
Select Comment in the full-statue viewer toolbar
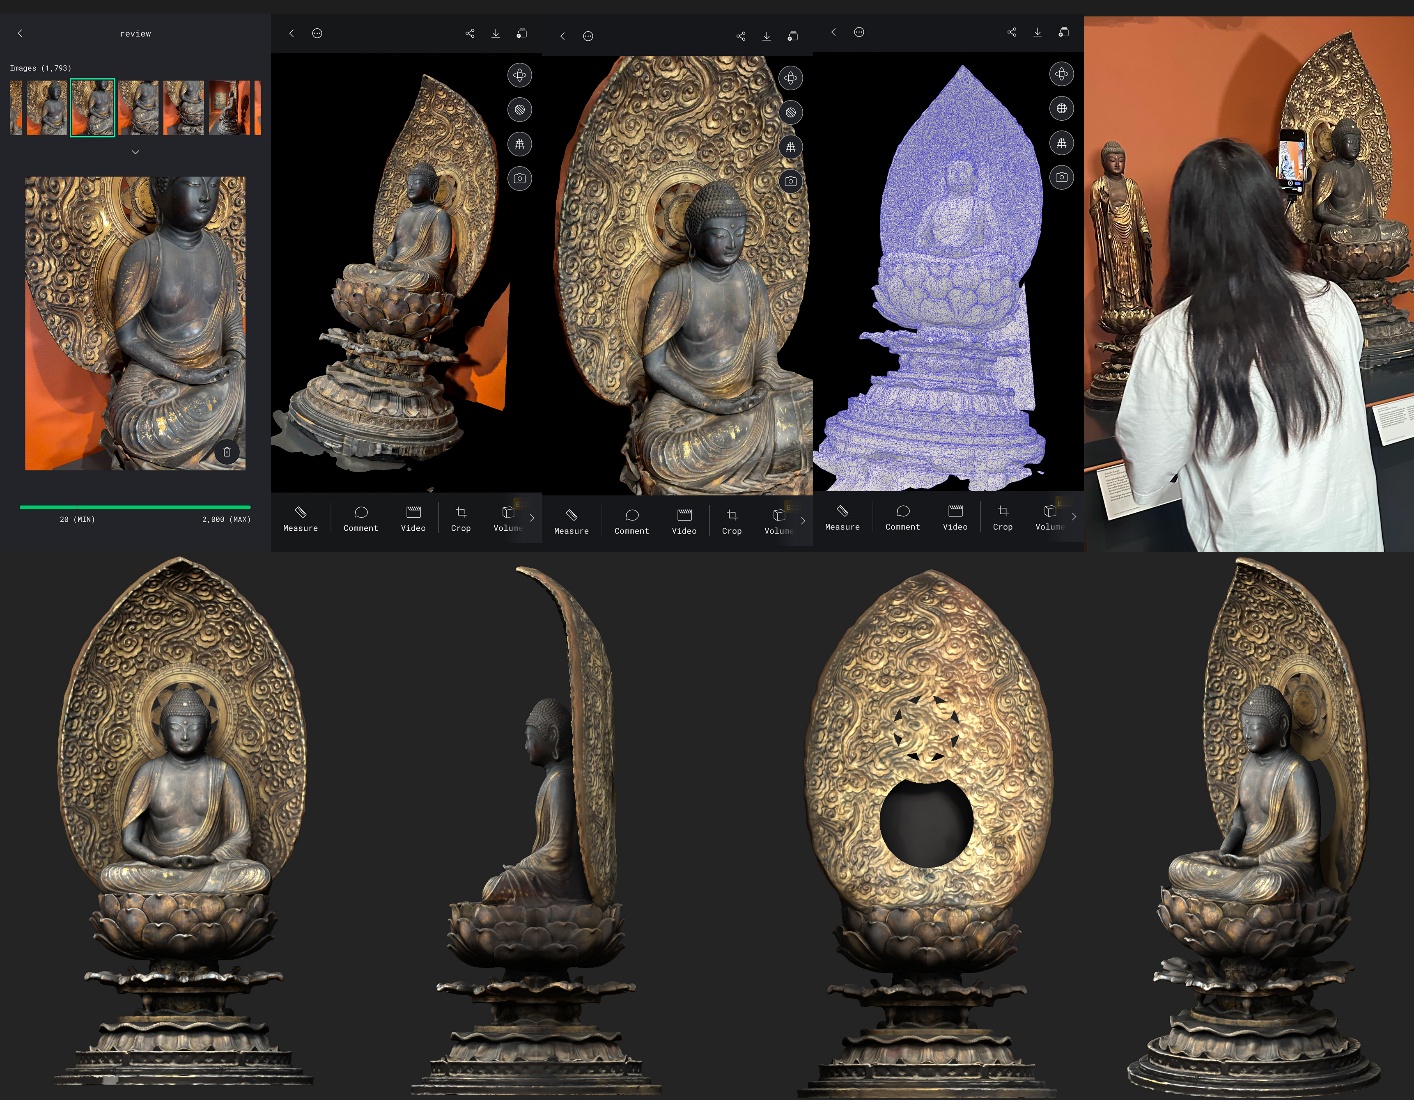[361, 519]
